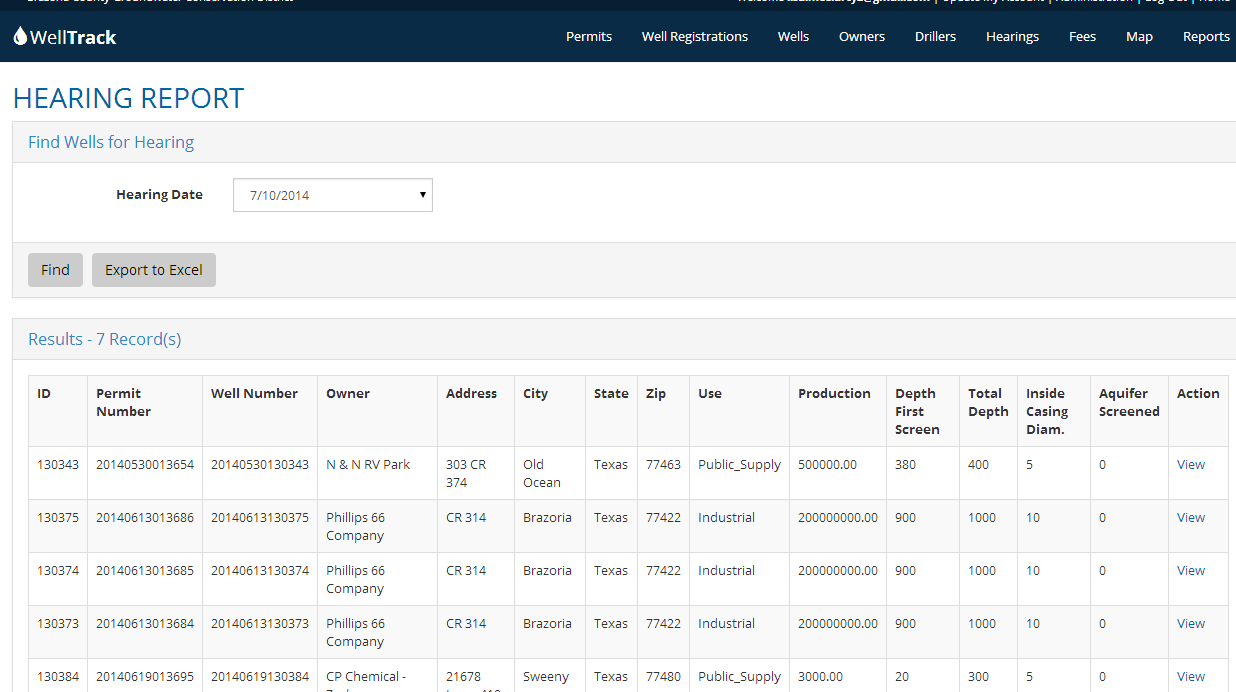Open the Fees navigation item

(x=1082, y=36)
